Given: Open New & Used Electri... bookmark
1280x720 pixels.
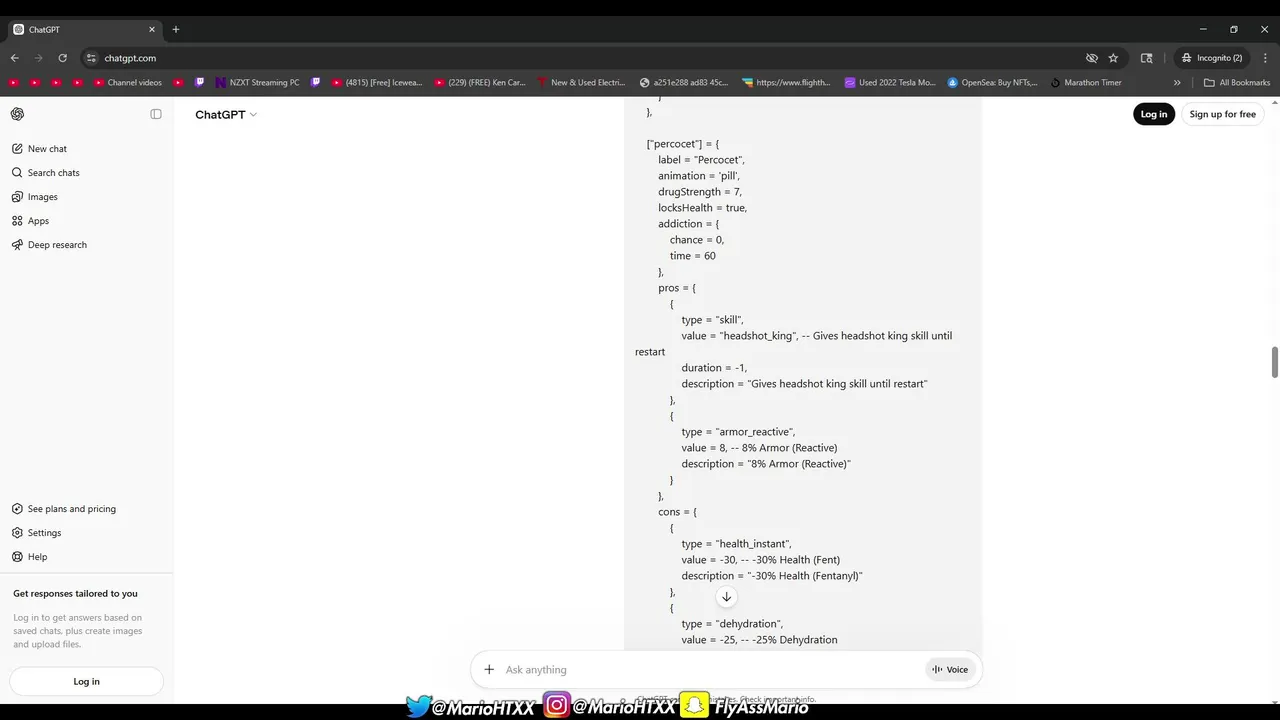Looking at the screenshot, I should point(581,83).
